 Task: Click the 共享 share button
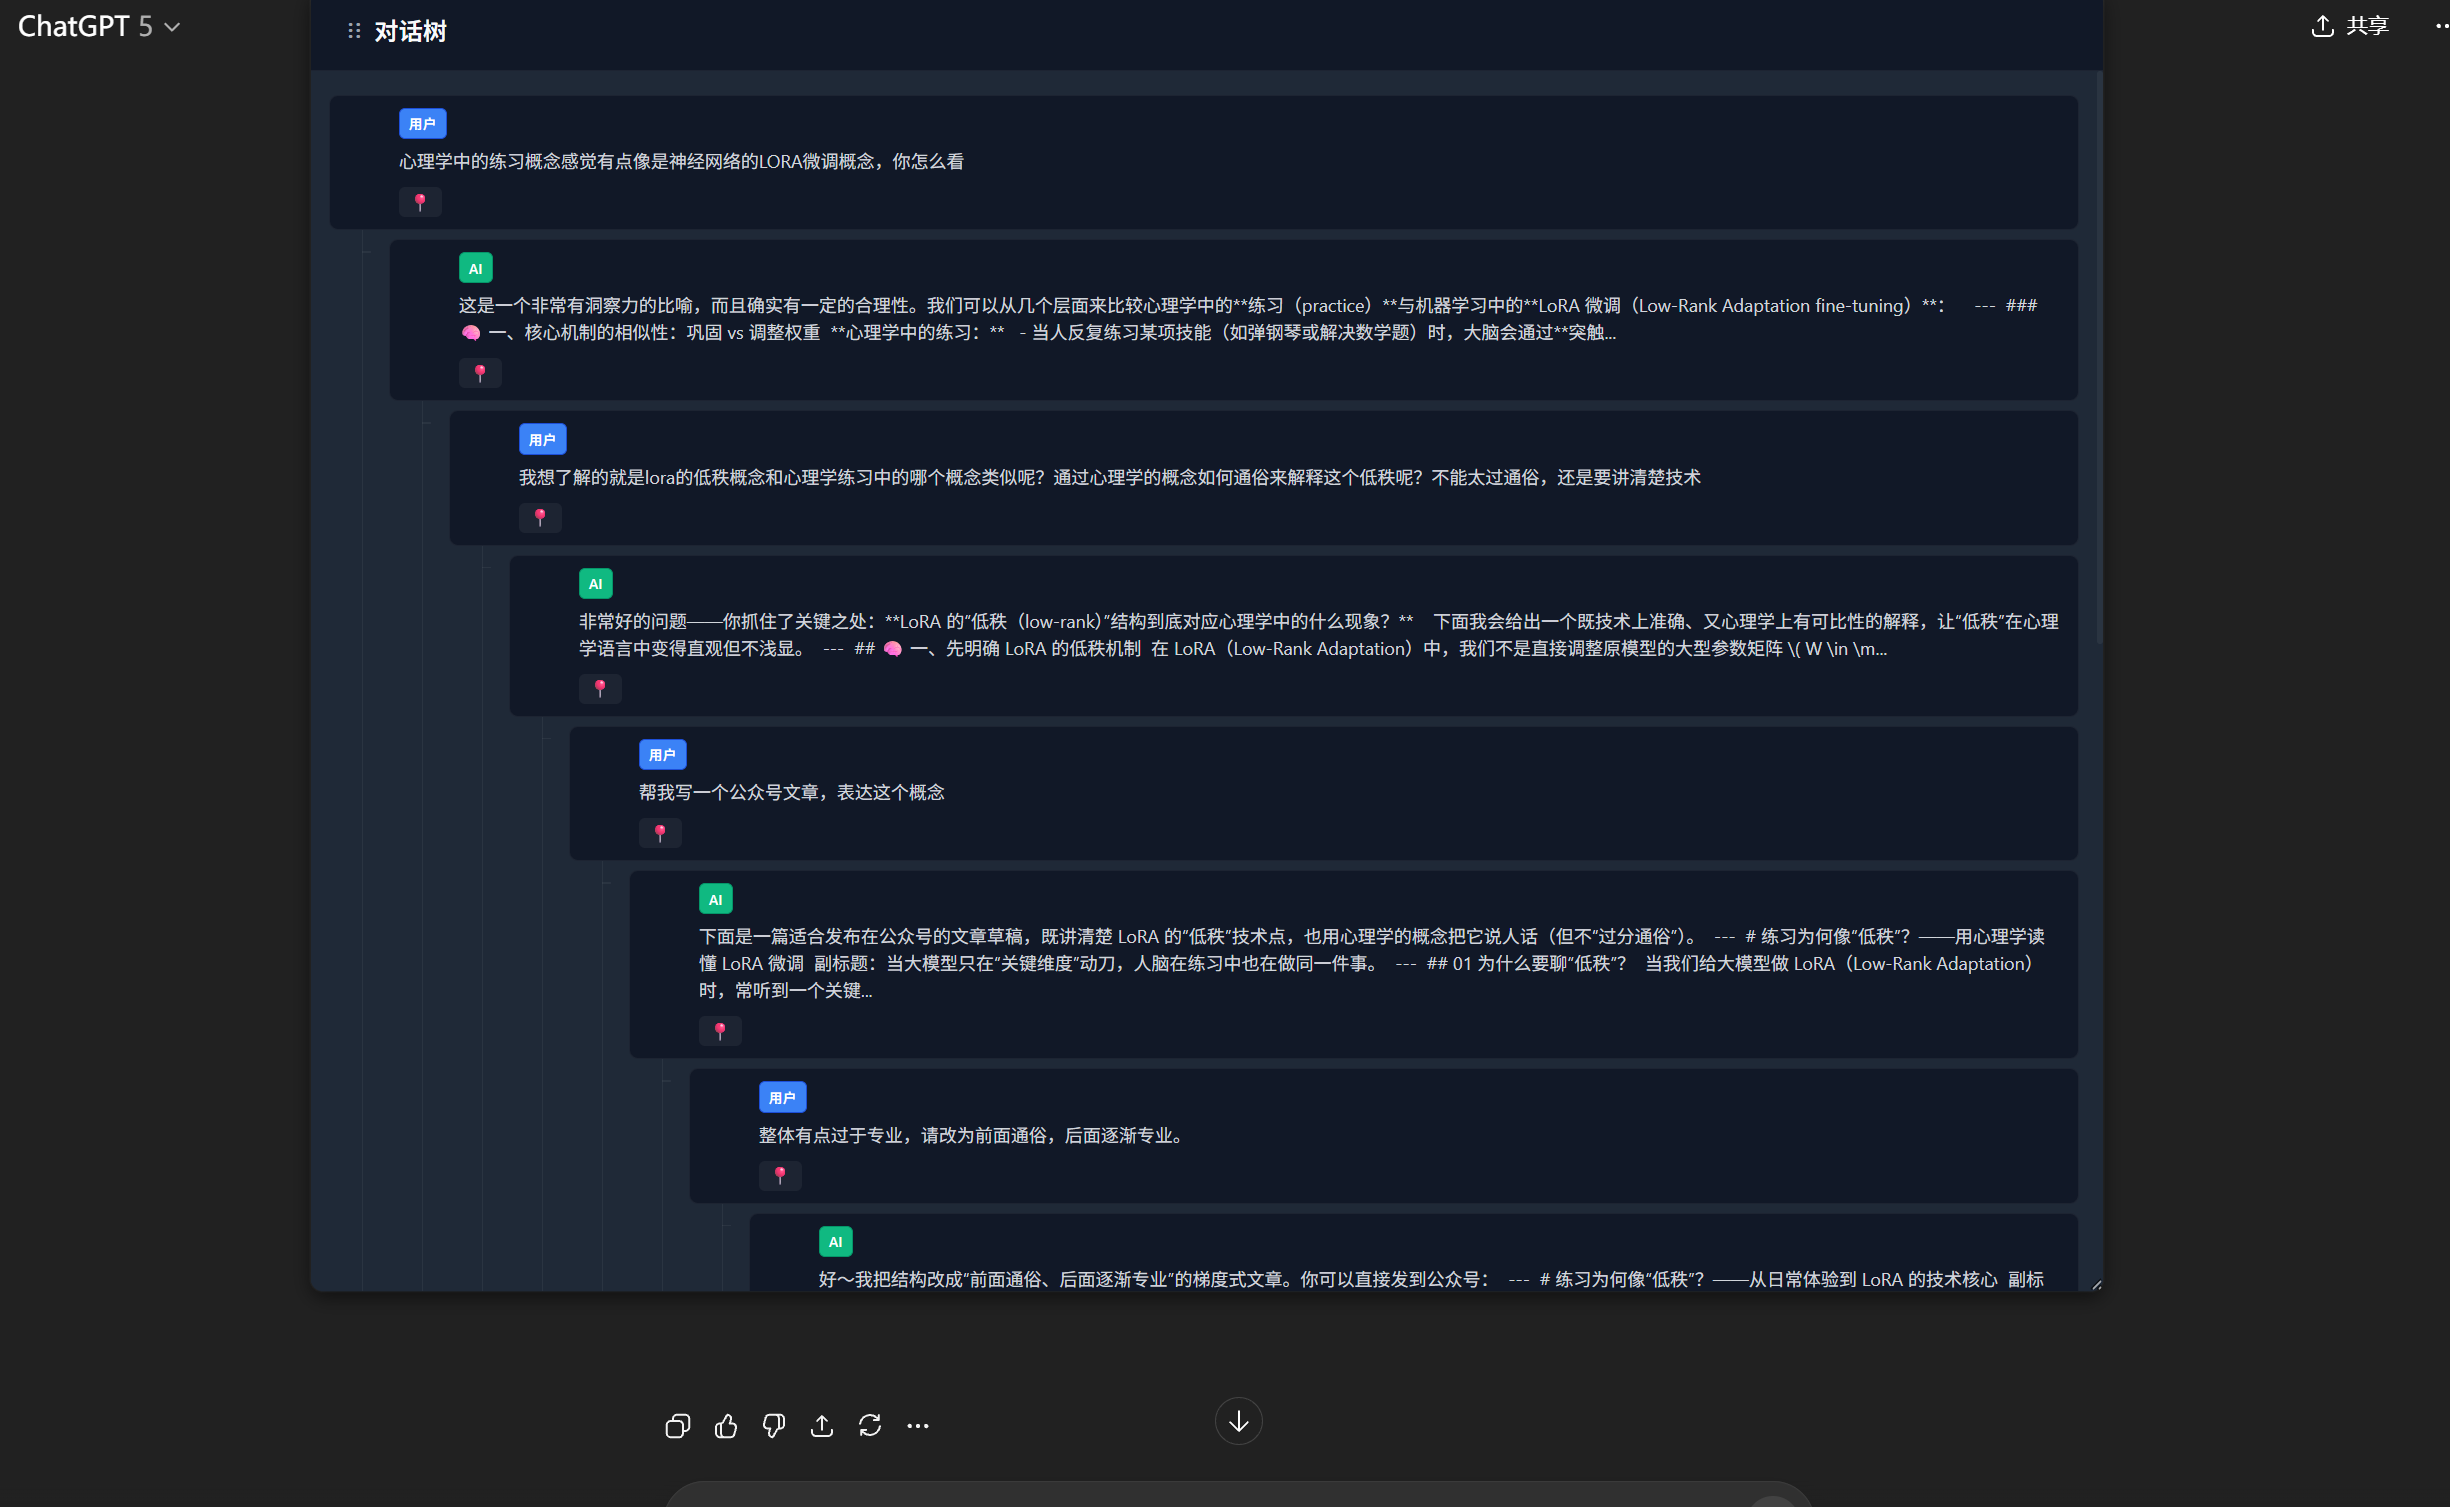[2350, 26]
